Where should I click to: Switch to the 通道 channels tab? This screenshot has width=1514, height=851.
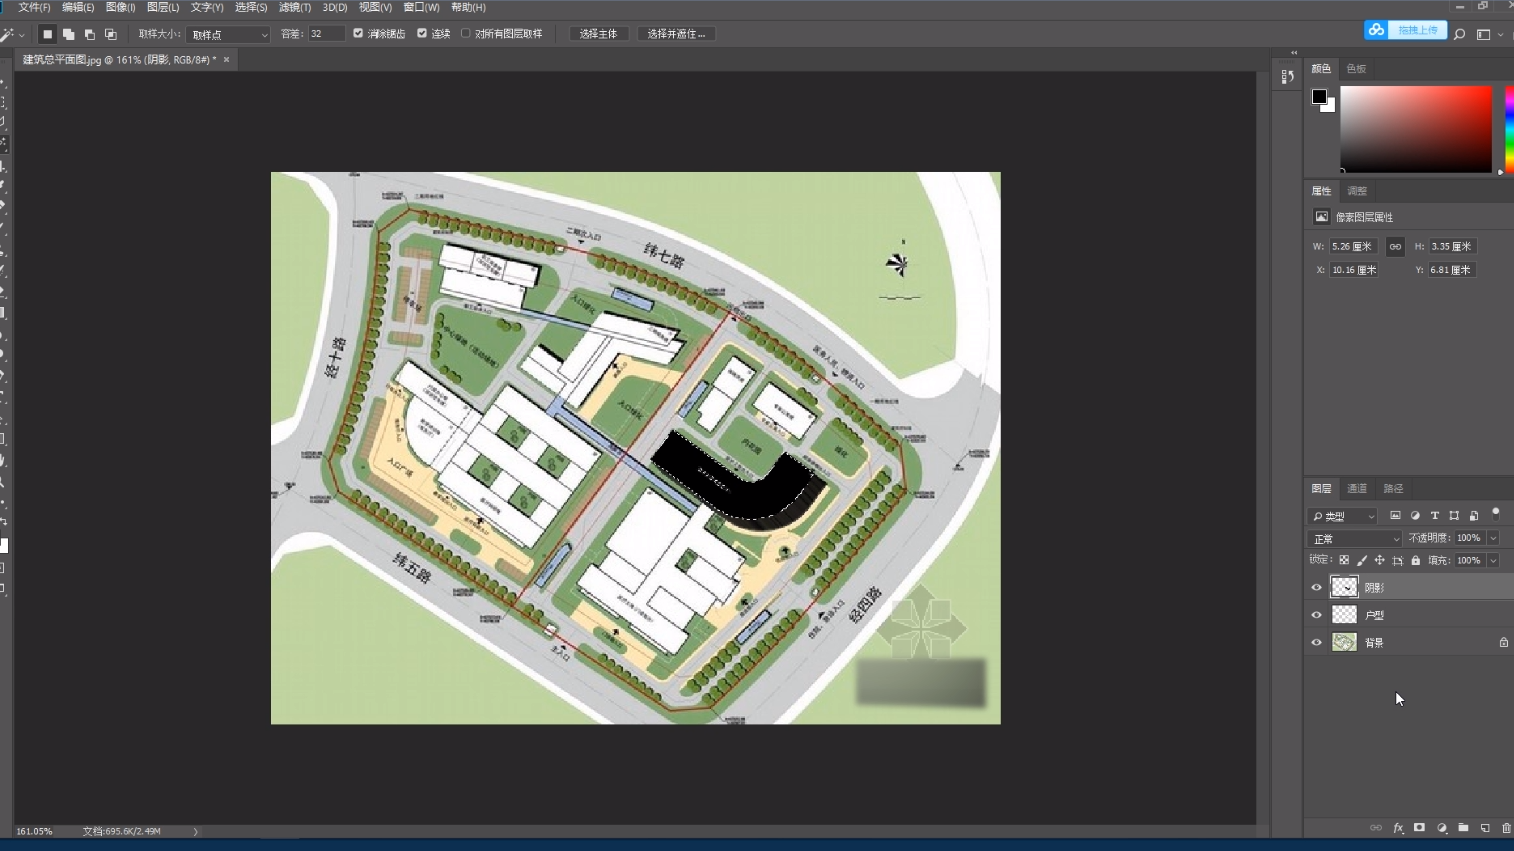pyautogui.click(x=1357, y=488)
